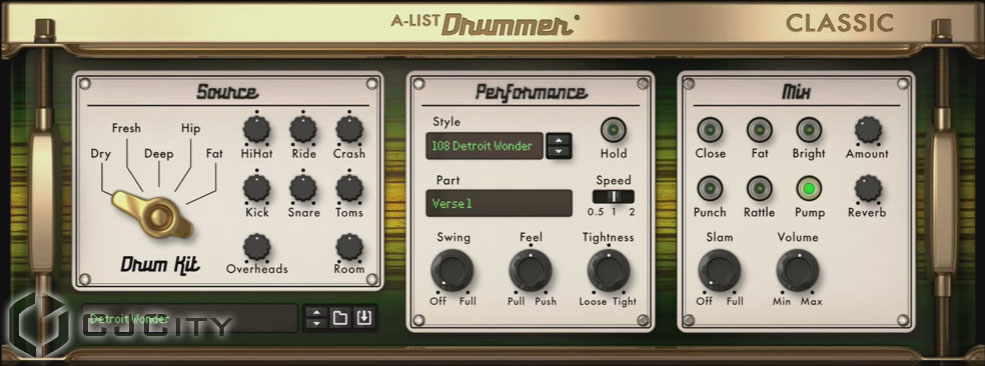Open the Part selector showing Verse 1
Image resolution: width=985 pixels, height=366 pixels.
click(499, 203)
